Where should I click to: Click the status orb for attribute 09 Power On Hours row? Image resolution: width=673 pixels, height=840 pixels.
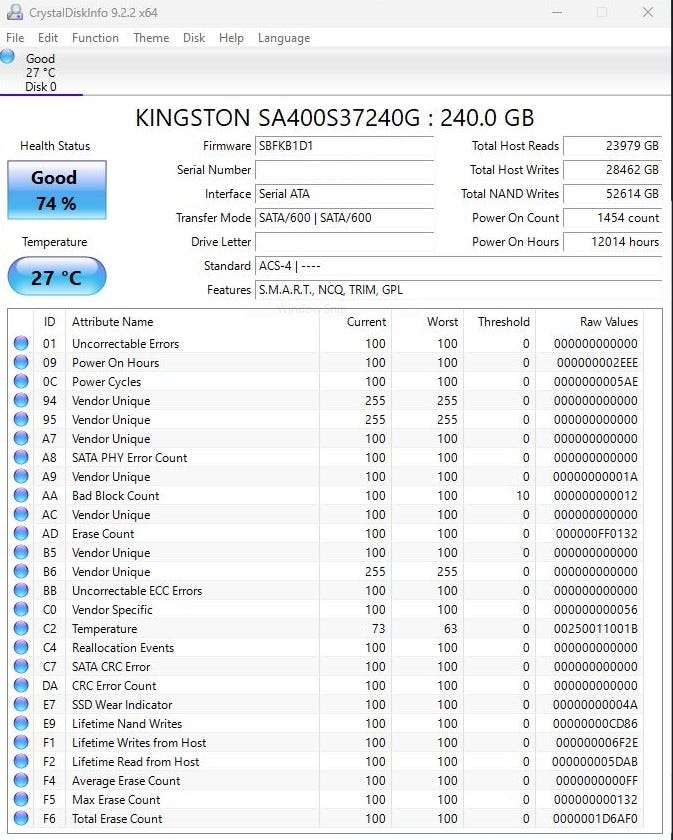[x=21, y=362]
